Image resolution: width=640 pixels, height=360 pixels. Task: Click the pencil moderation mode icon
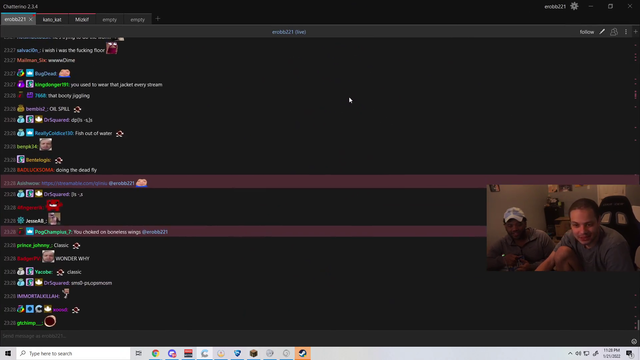coord(602,32)
